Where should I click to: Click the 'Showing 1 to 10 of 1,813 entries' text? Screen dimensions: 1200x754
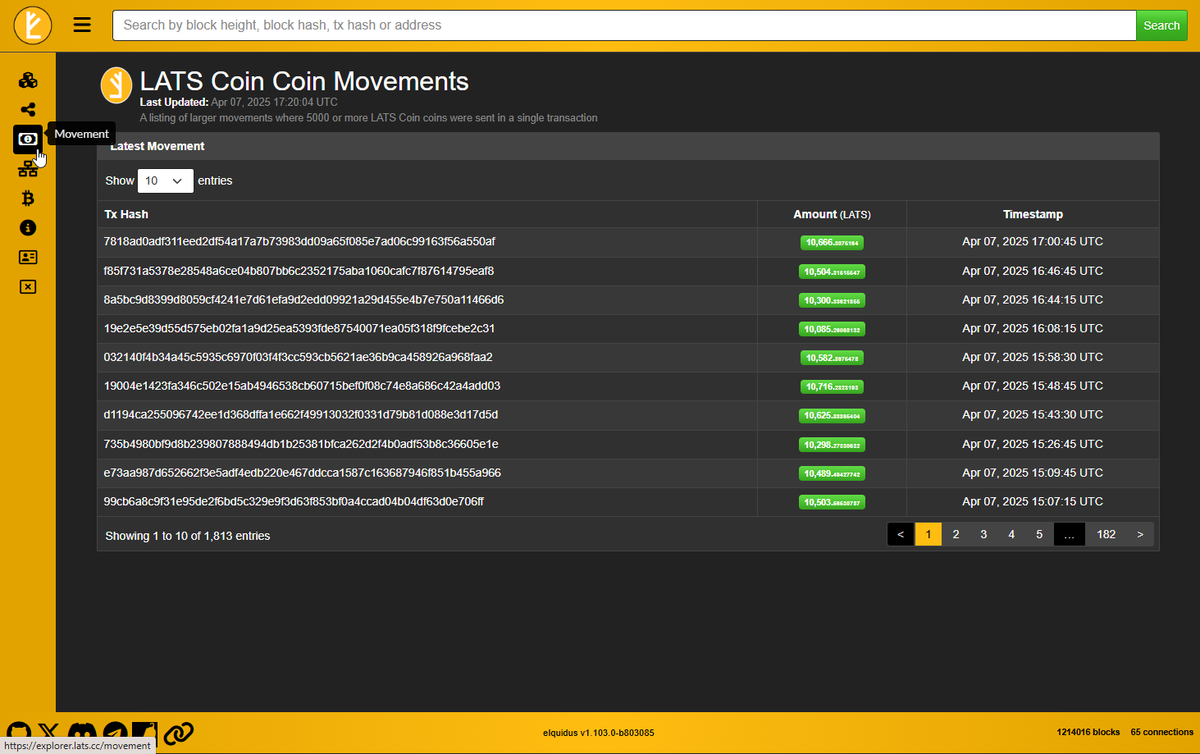187,536
